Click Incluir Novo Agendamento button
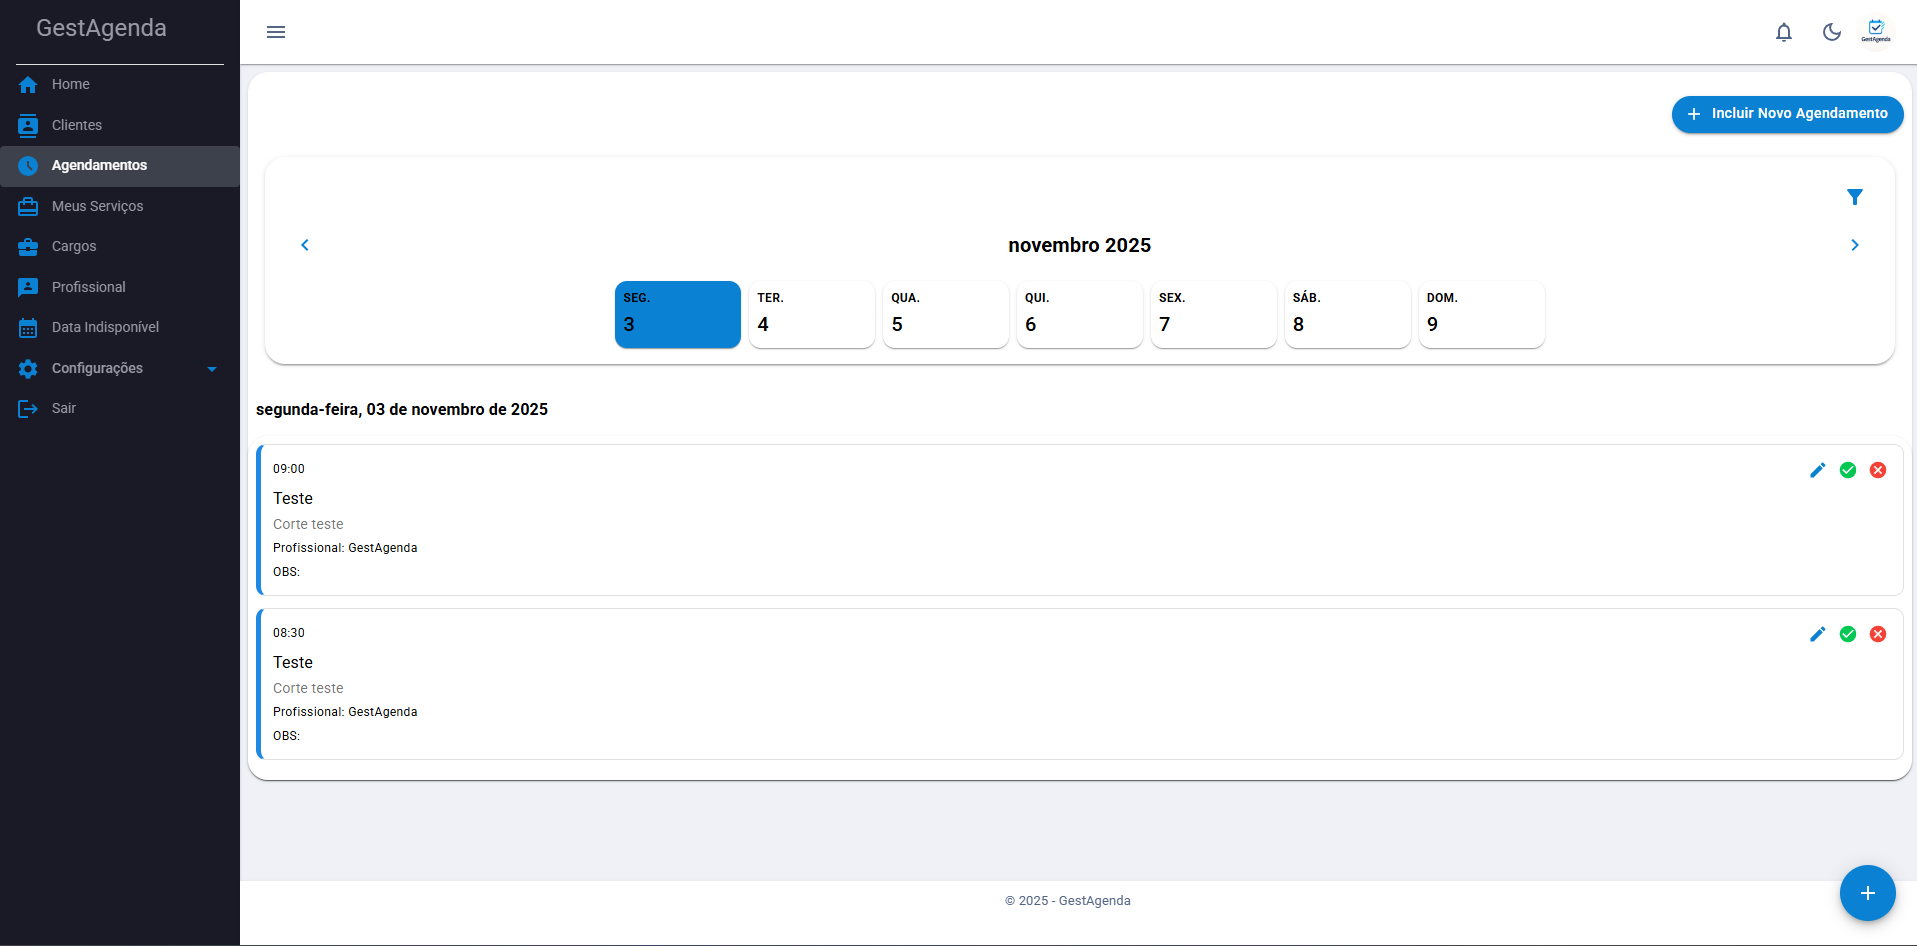Viewport: 1917px width, 946px height. 1786,114
